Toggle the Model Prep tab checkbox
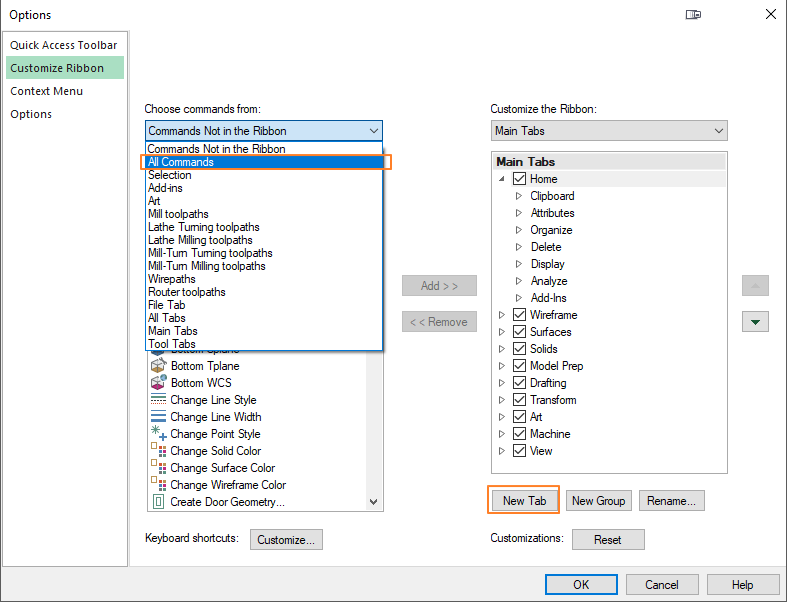Screen dimensions: 787x602 click(x=519, y=366)
